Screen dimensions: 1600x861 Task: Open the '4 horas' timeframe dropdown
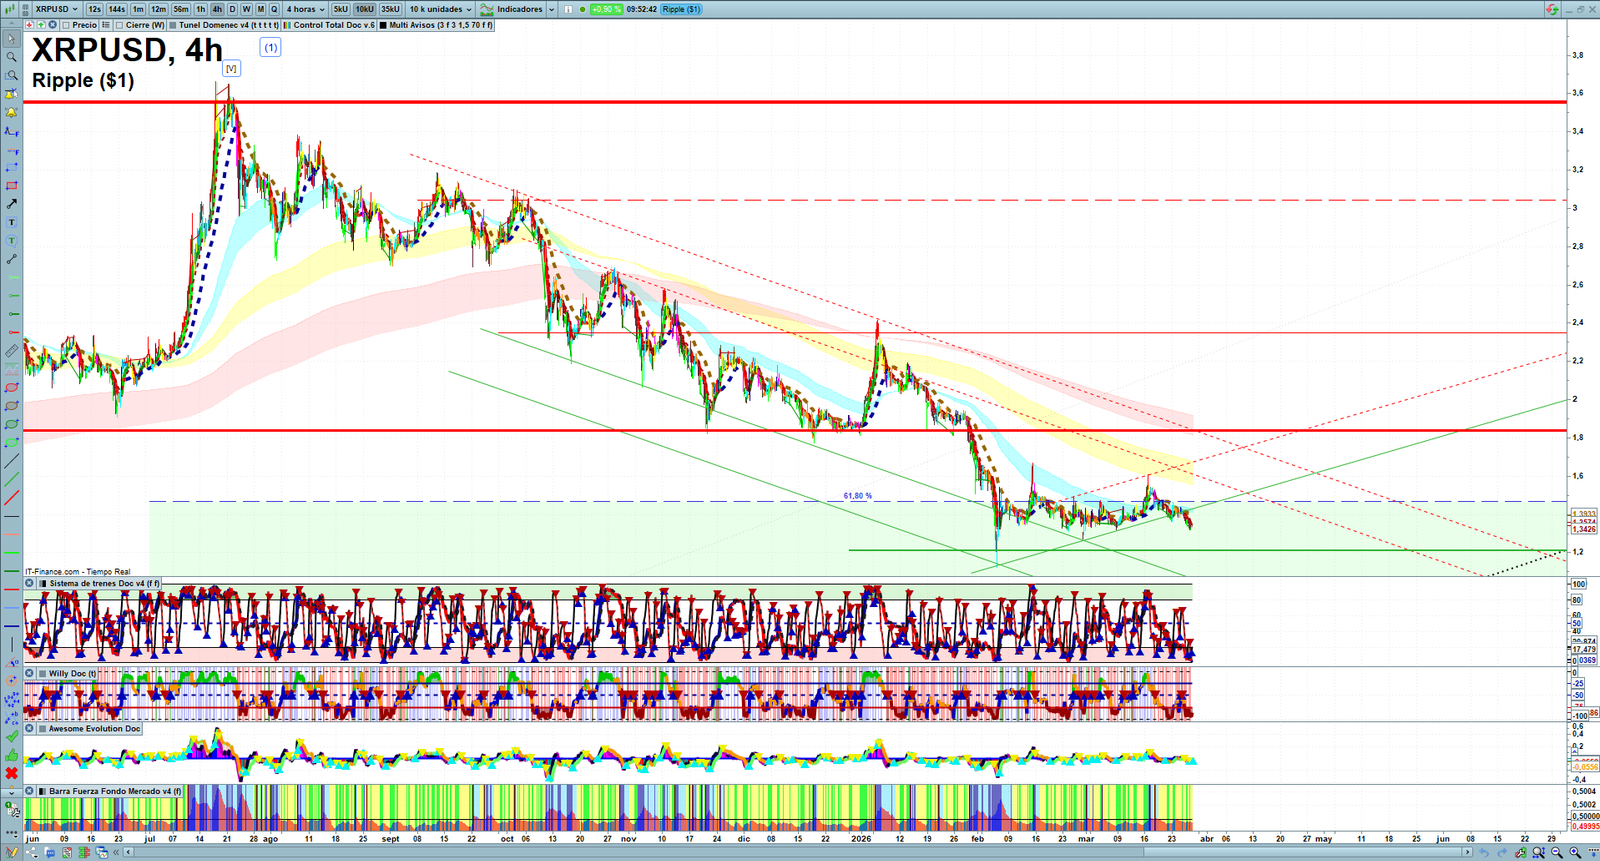tap(305, 9)
